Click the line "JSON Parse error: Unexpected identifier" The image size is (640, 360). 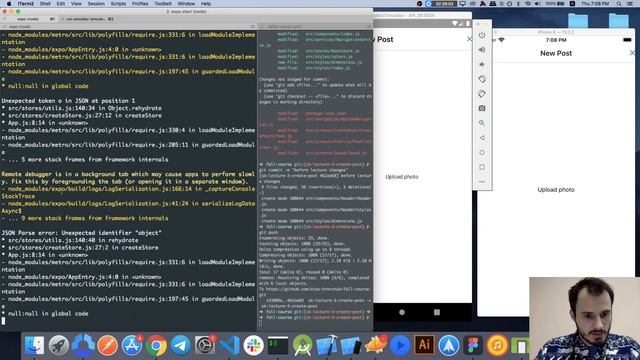tap(82, 233)
